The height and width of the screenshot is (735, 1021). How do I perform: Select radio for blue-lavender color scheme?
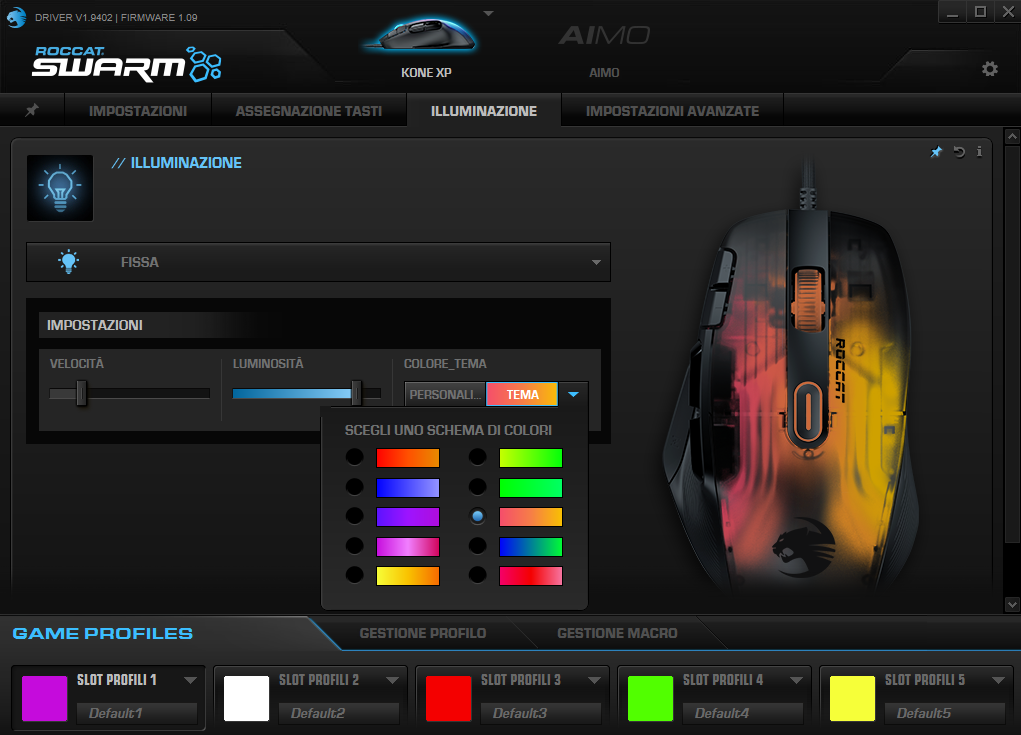point(354,486)
